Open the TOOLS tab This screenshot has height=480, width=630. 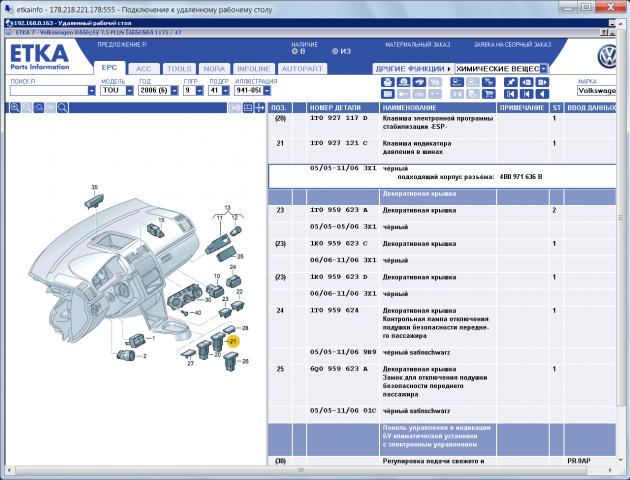(x=179, y=69)
